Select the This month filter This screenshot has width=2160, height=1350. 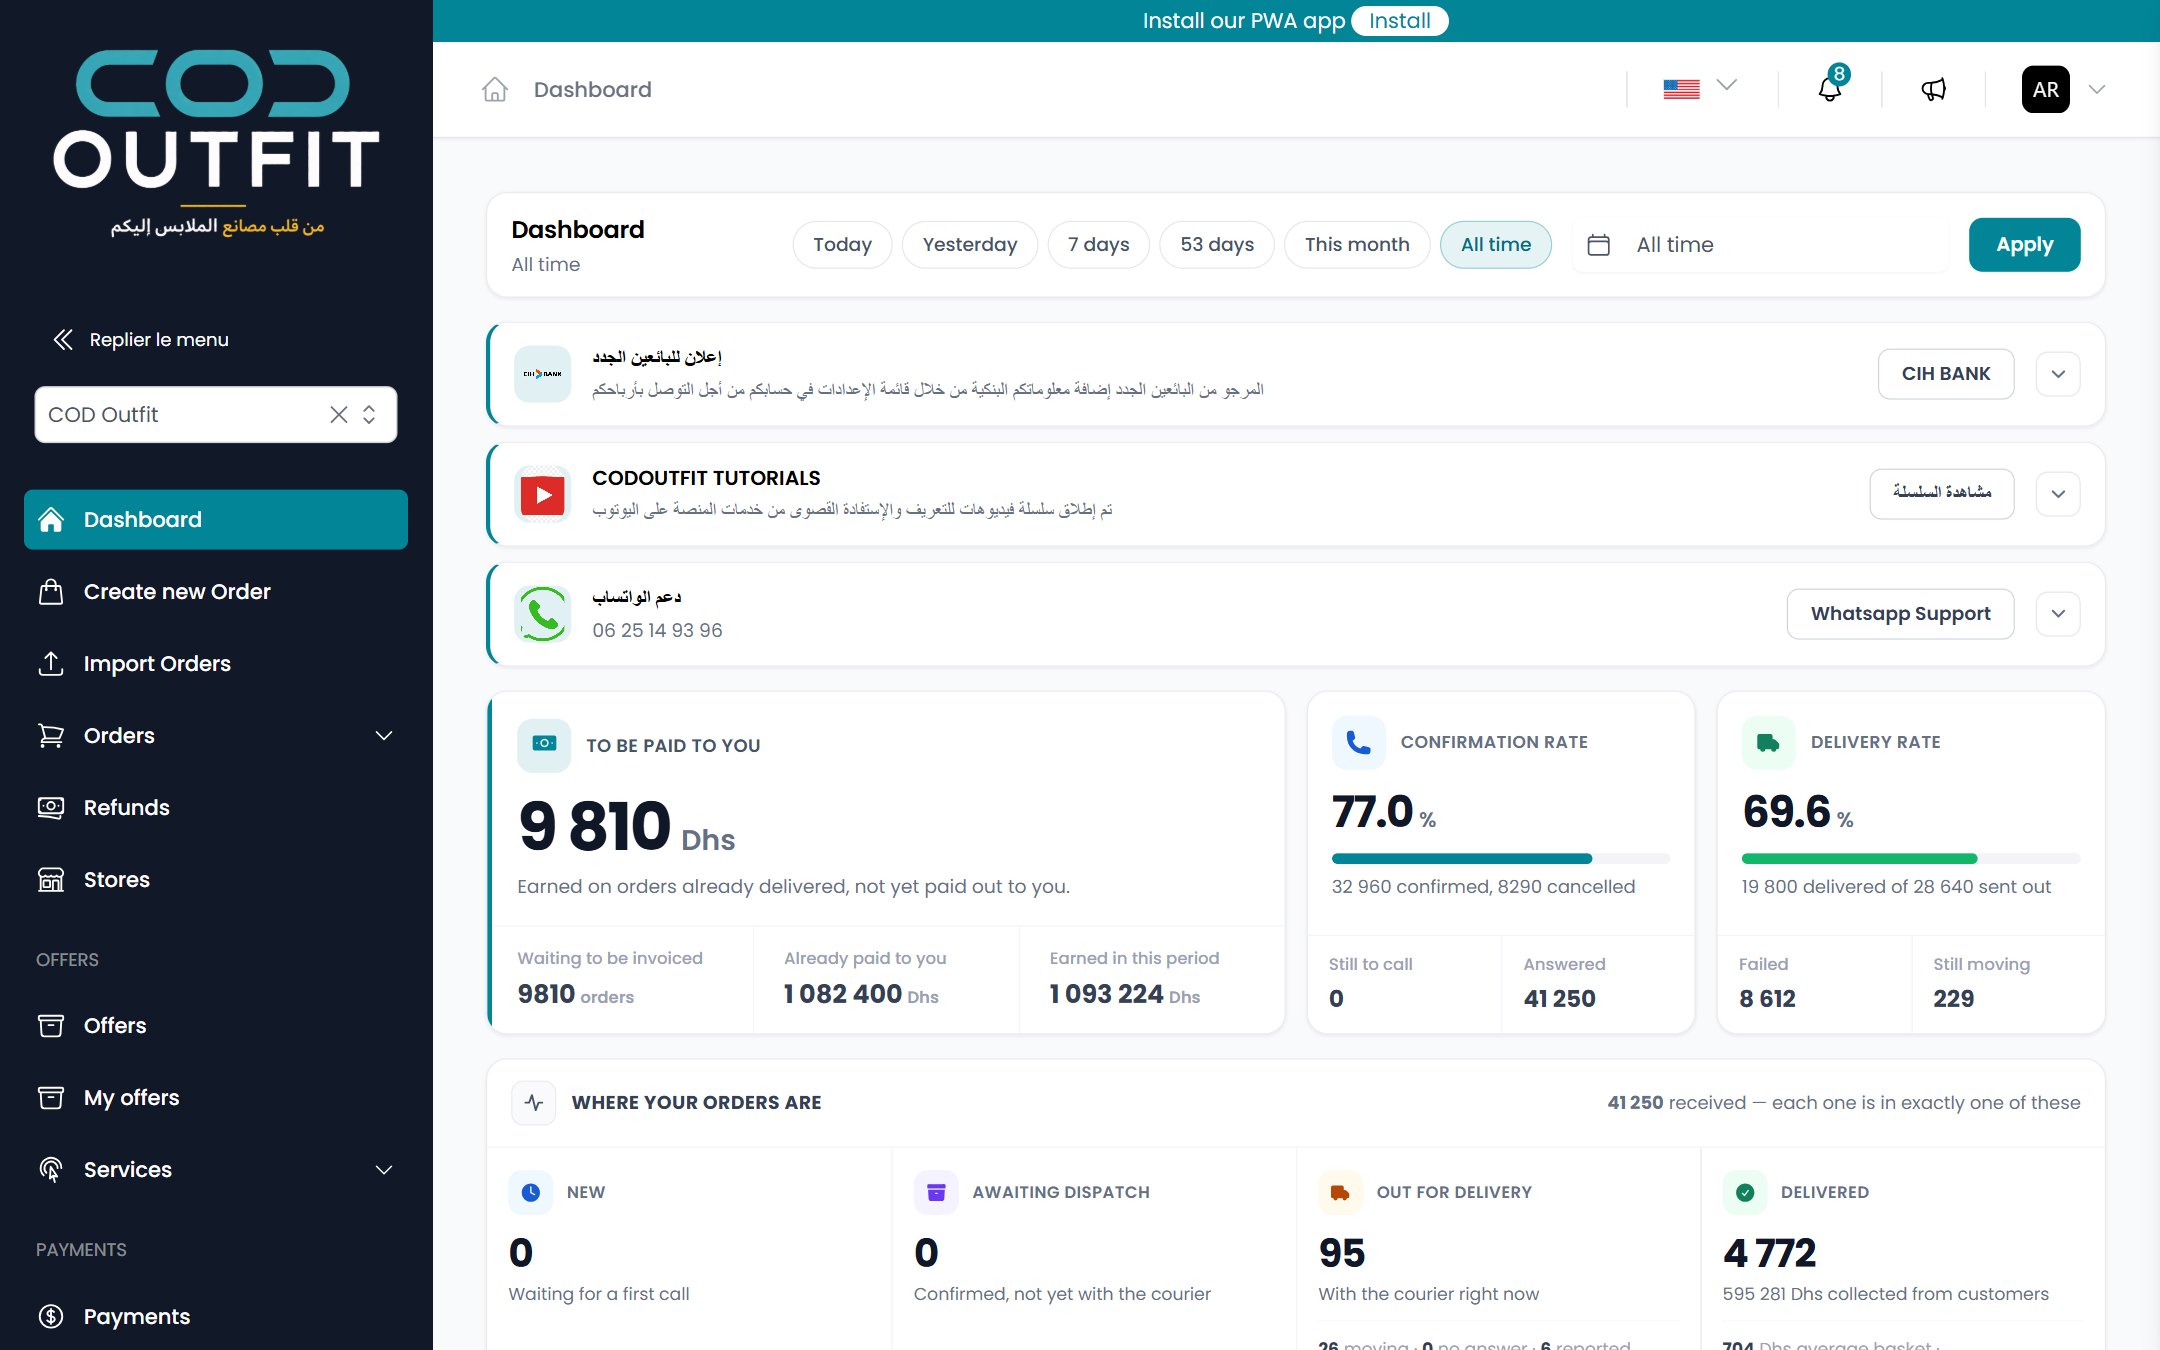click(1357, 245)
